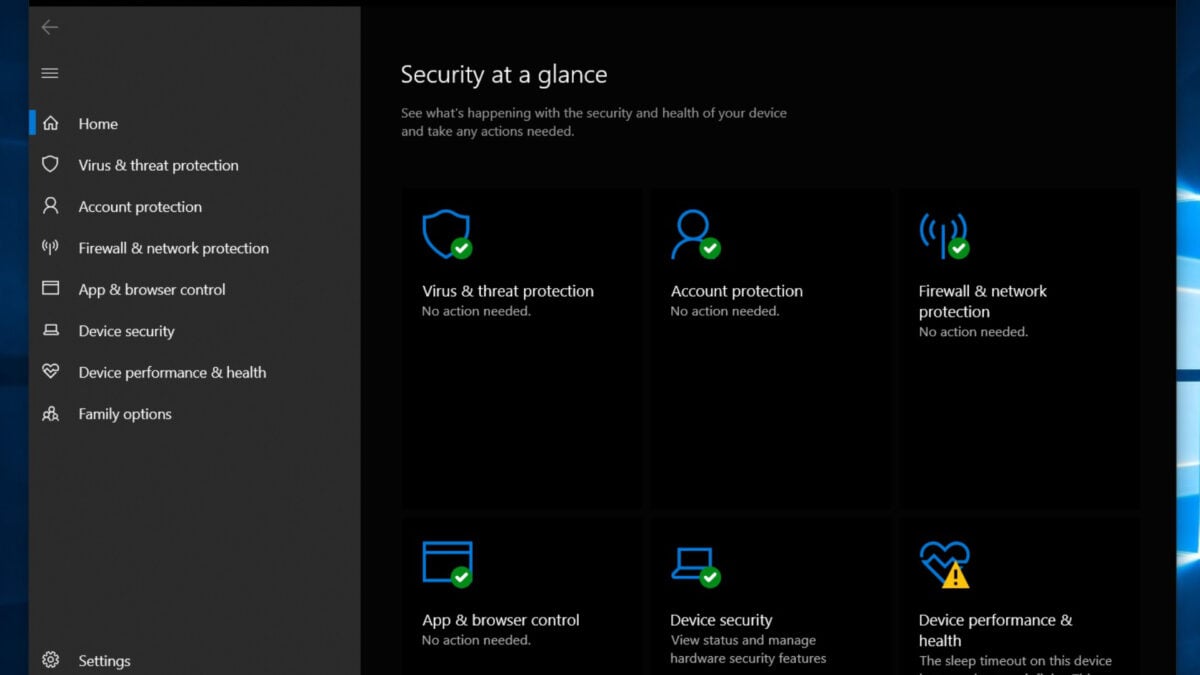Open the Firewall & network protection card title

pos(983,301)
